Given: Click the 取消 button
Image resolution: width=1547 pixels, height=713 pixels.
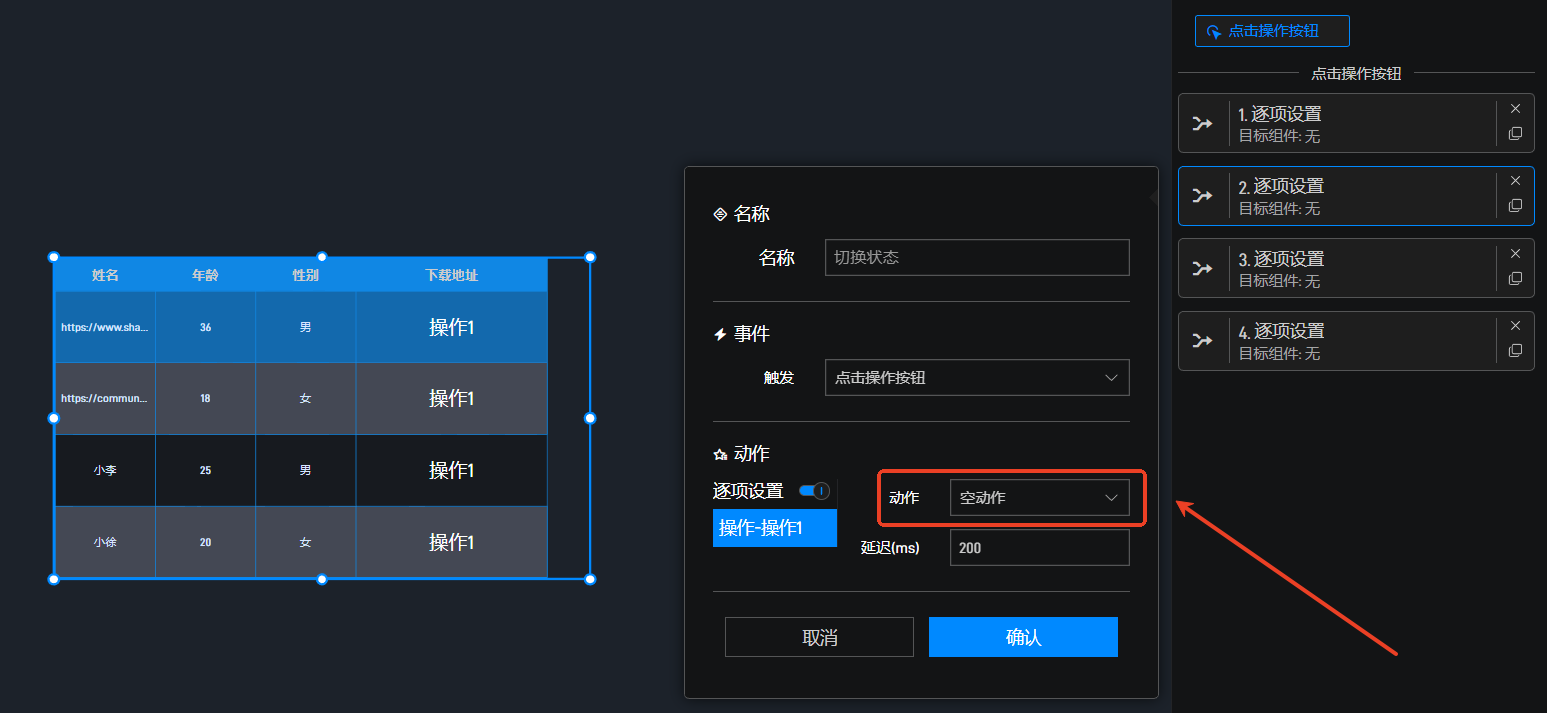Looking at the screenshot, I should [x=819, y=637].
